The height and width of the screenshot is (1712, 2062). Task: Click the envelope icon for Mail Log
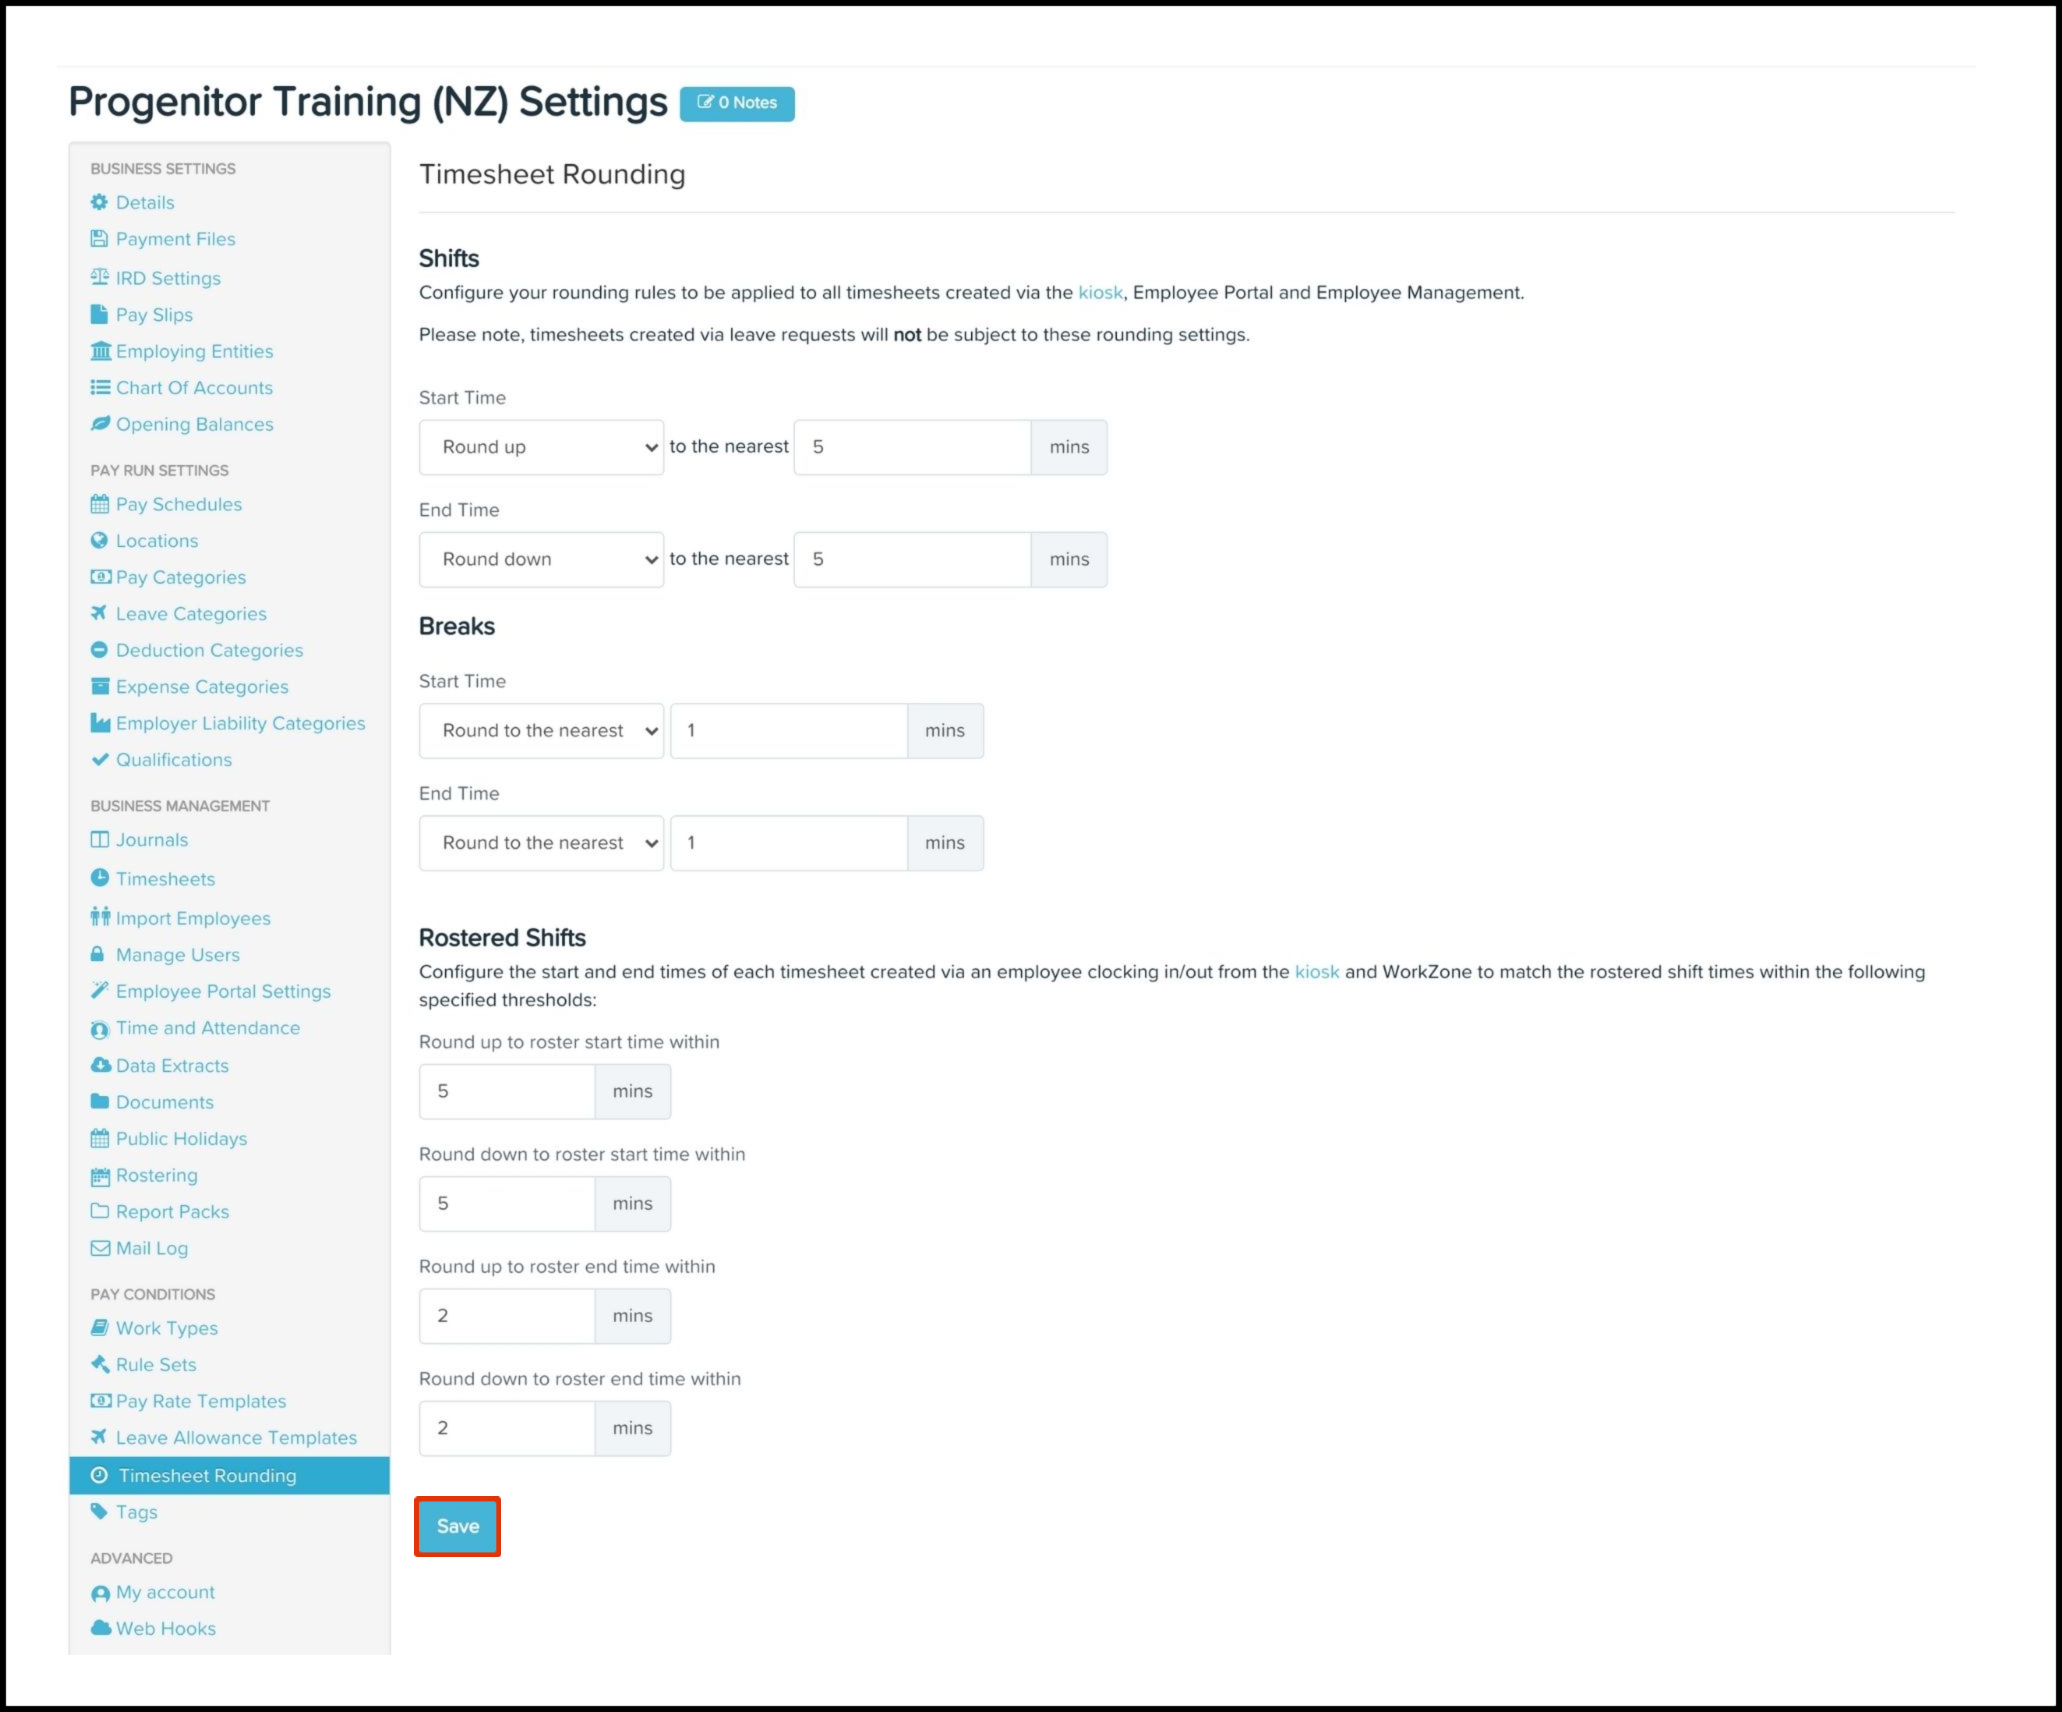pyautogui.click(x=100, y=1248)
